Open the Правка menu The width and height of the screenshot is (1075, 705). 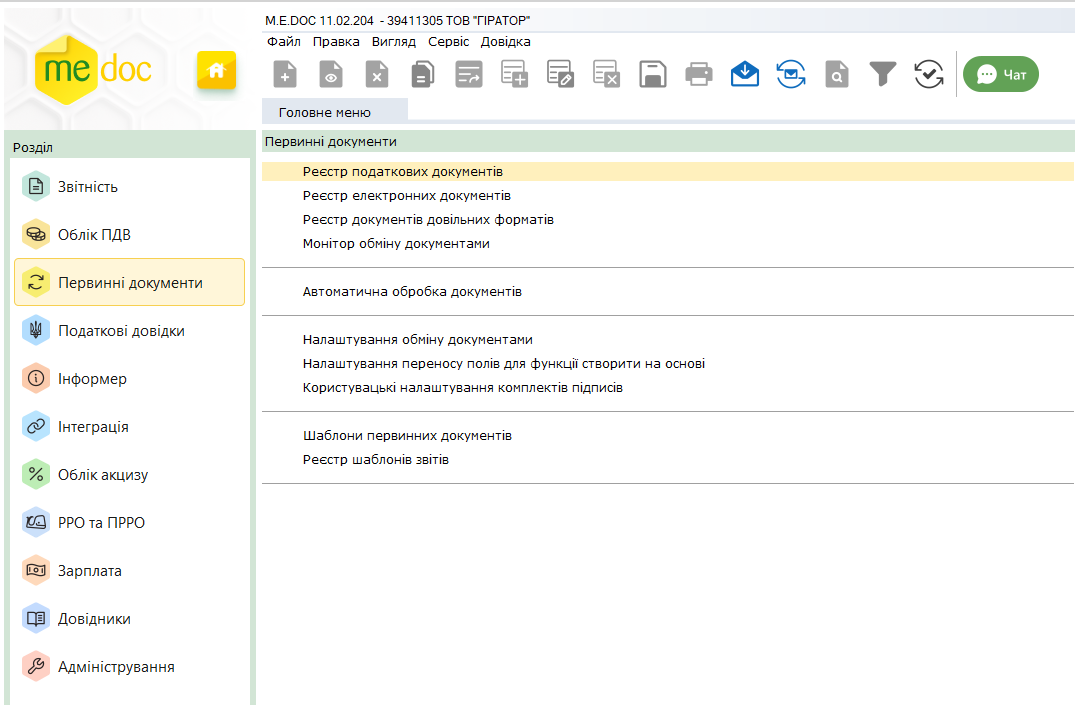click(x=336, y=41)
